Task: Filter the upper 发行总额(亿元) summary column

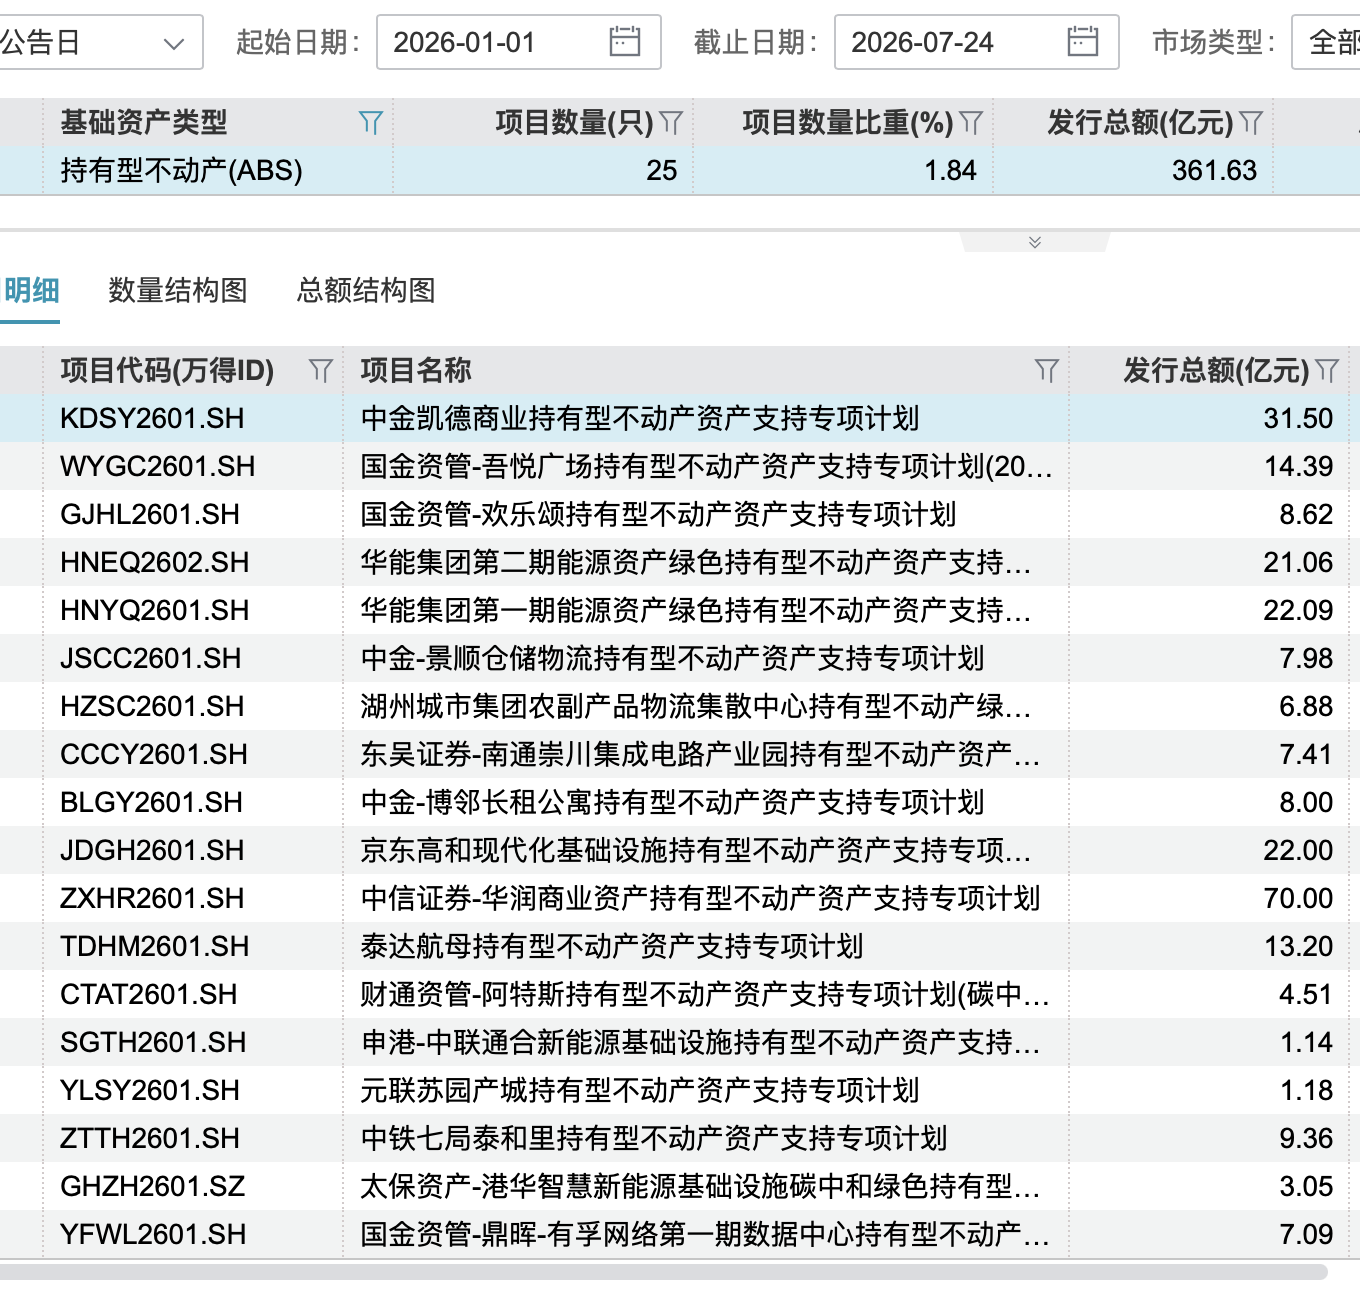Action: (x=1252, y=123)
